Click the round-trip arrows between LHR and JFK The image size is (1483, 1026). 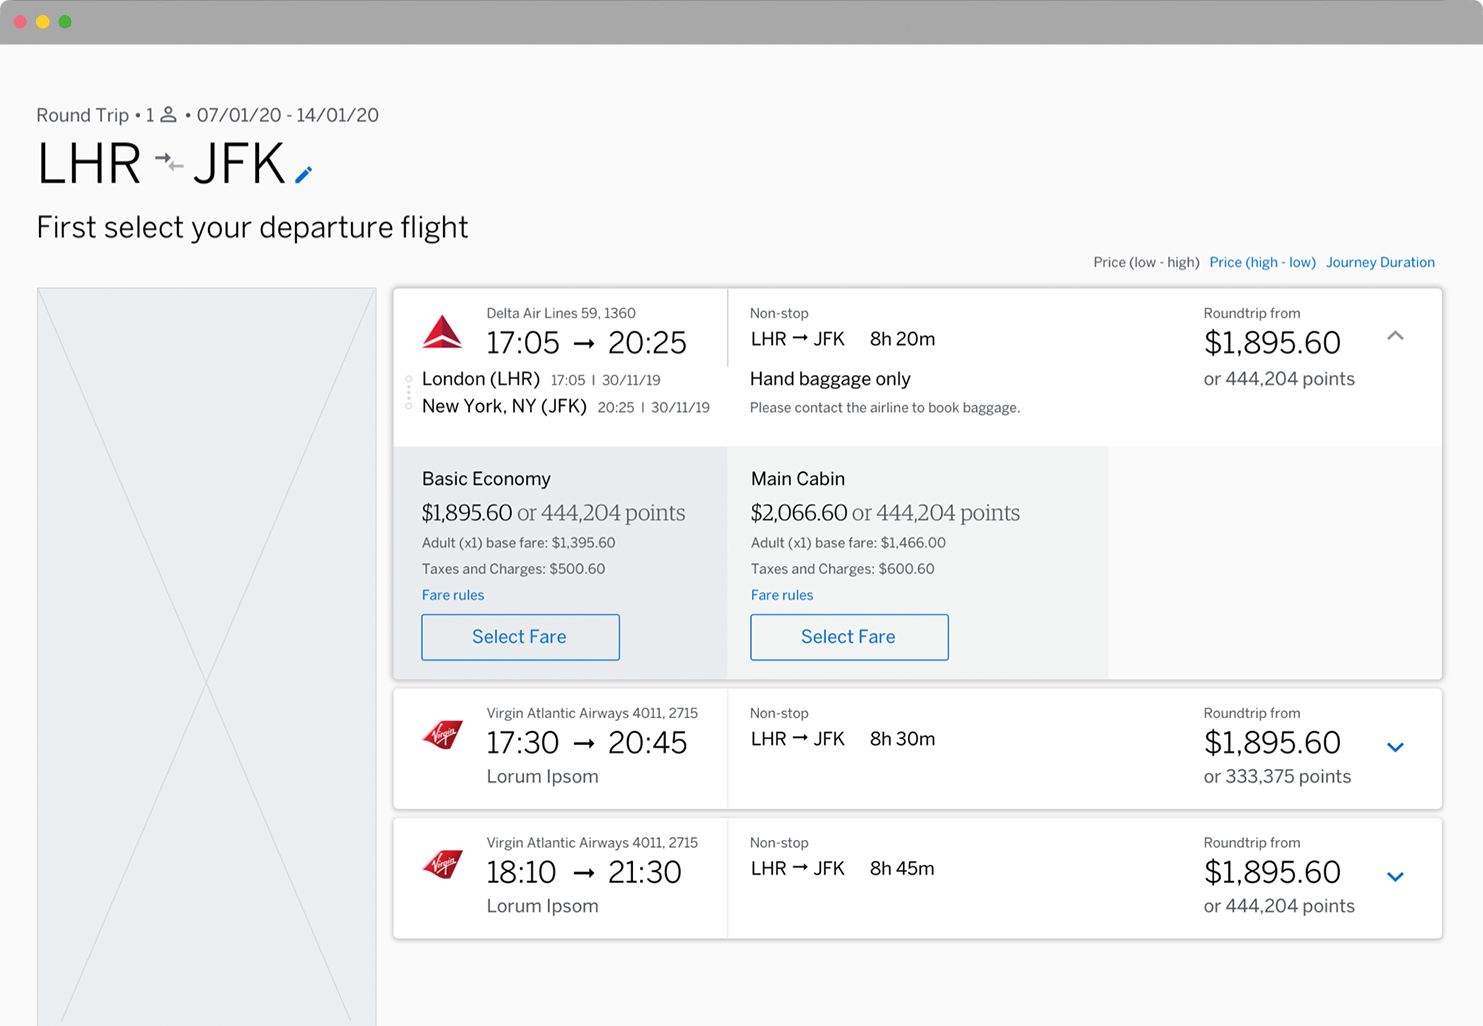pyautogui.click(x=169, y=162)
